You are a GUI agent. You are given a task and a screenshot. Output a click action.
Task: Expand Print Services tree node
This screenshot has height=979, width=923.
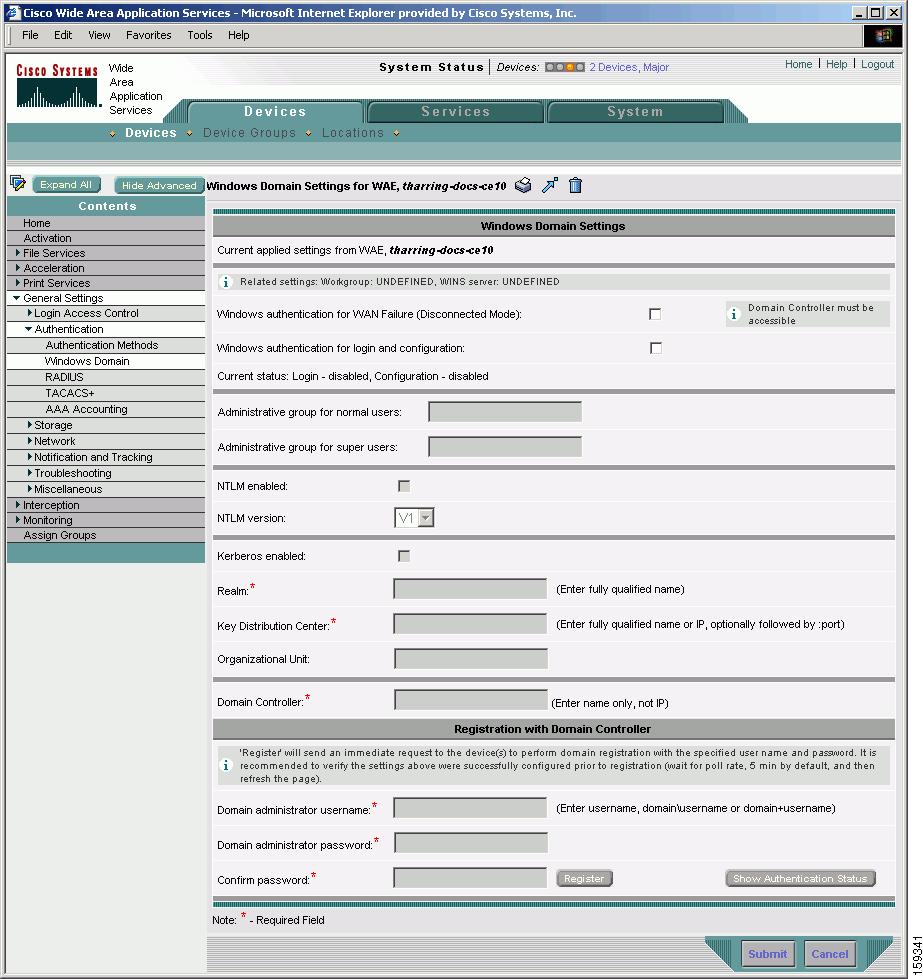[17, 282]
